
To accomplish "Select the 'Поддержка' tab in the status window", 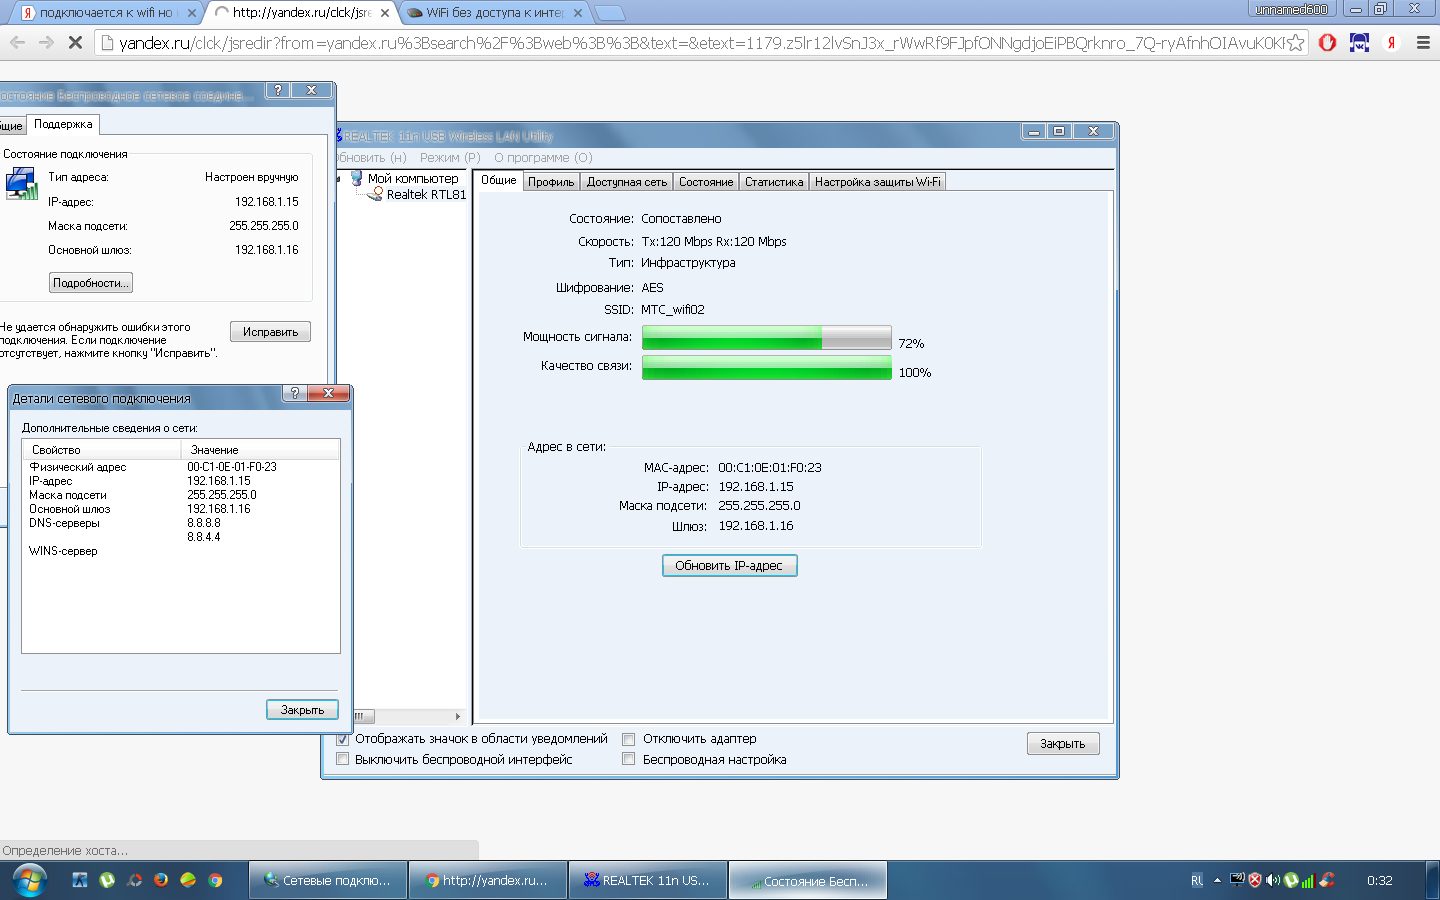I will (63, 124).
